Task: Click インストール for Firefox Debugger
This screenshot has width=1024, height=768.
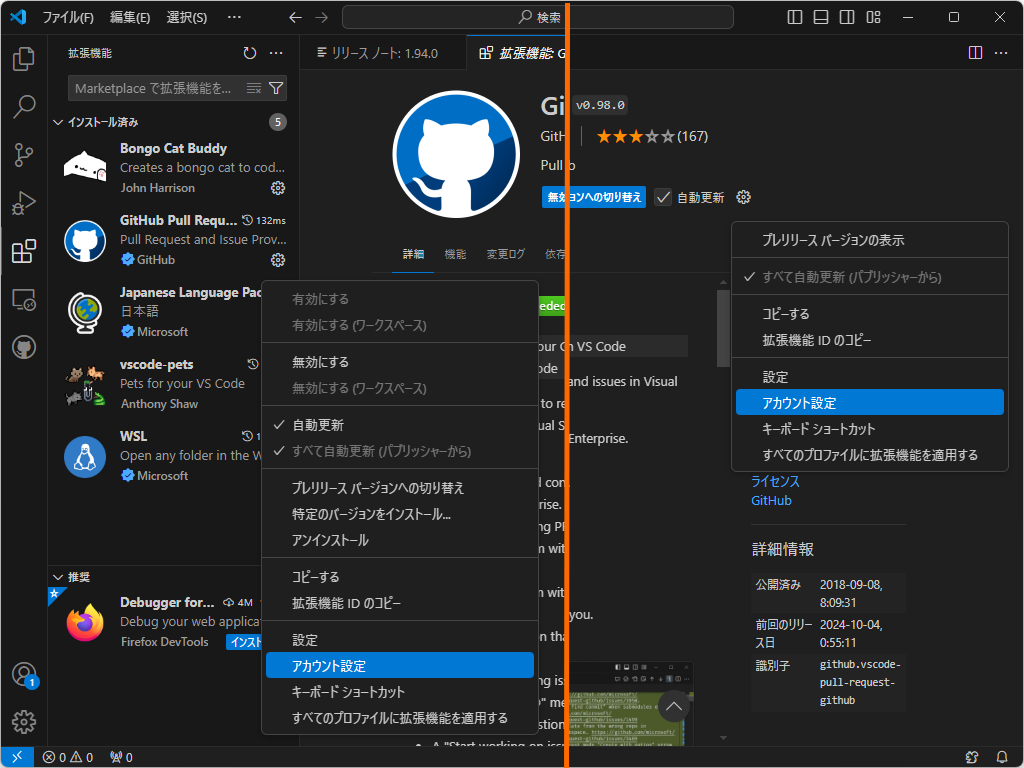Action: (244, 641)
